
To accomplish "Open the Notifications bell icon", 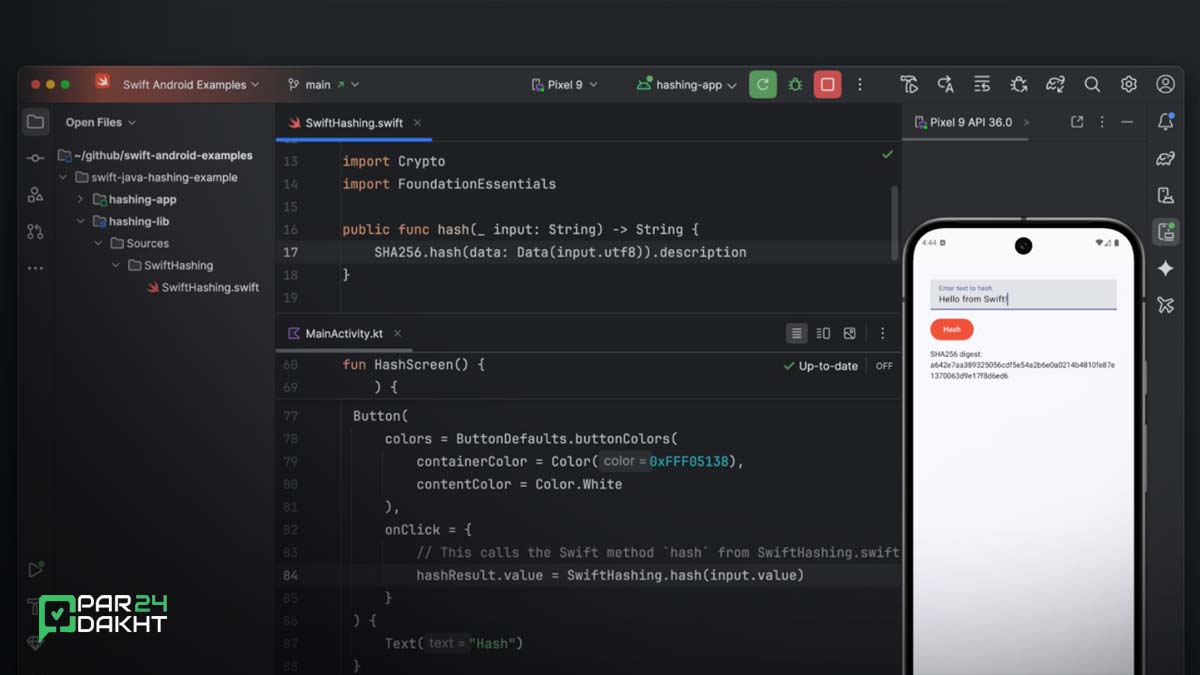I will pyautogui.click(x=1166, y=122).
